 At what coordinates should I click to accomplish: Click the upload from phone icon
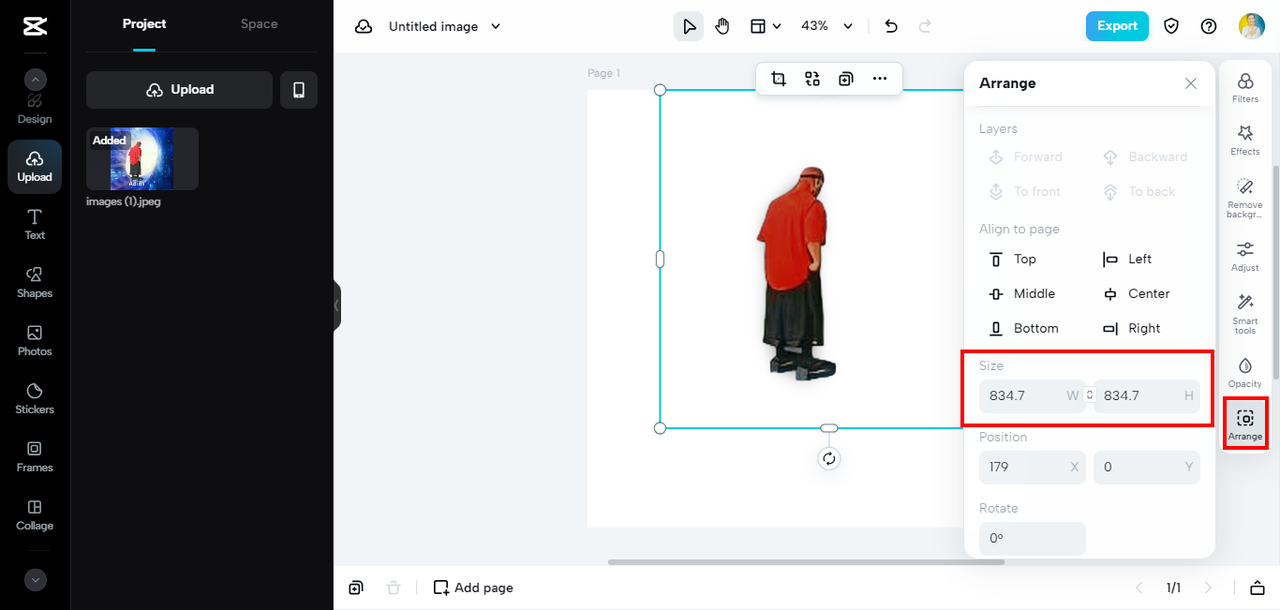coord(298,90)
